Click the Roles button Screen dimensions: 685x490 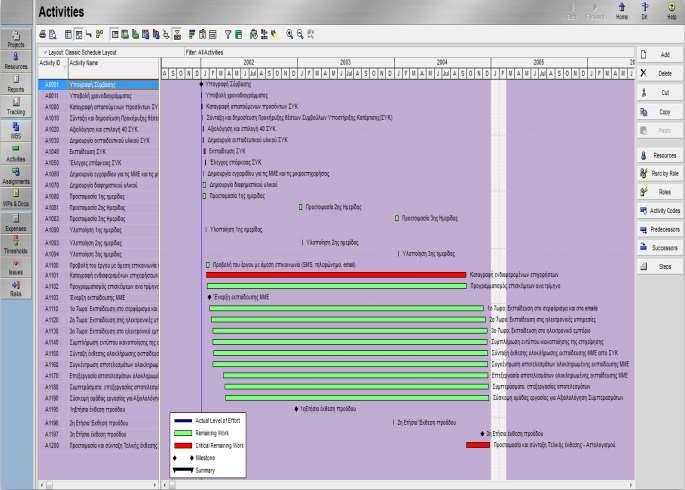click(x=660, y=192)
